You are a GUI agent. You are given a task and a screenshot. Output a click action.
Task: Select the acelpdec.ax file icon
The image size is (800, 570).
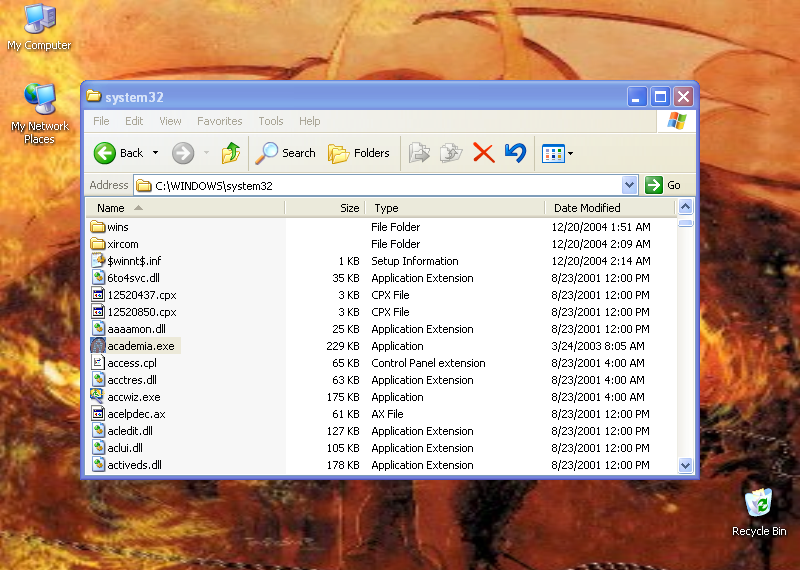(97, 414)
